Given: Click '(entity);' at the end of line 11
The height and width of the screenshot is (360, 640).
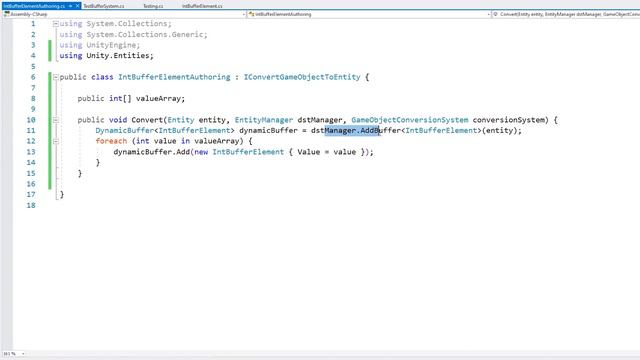Looking at the screenshot, I should (x=502, y=131).
